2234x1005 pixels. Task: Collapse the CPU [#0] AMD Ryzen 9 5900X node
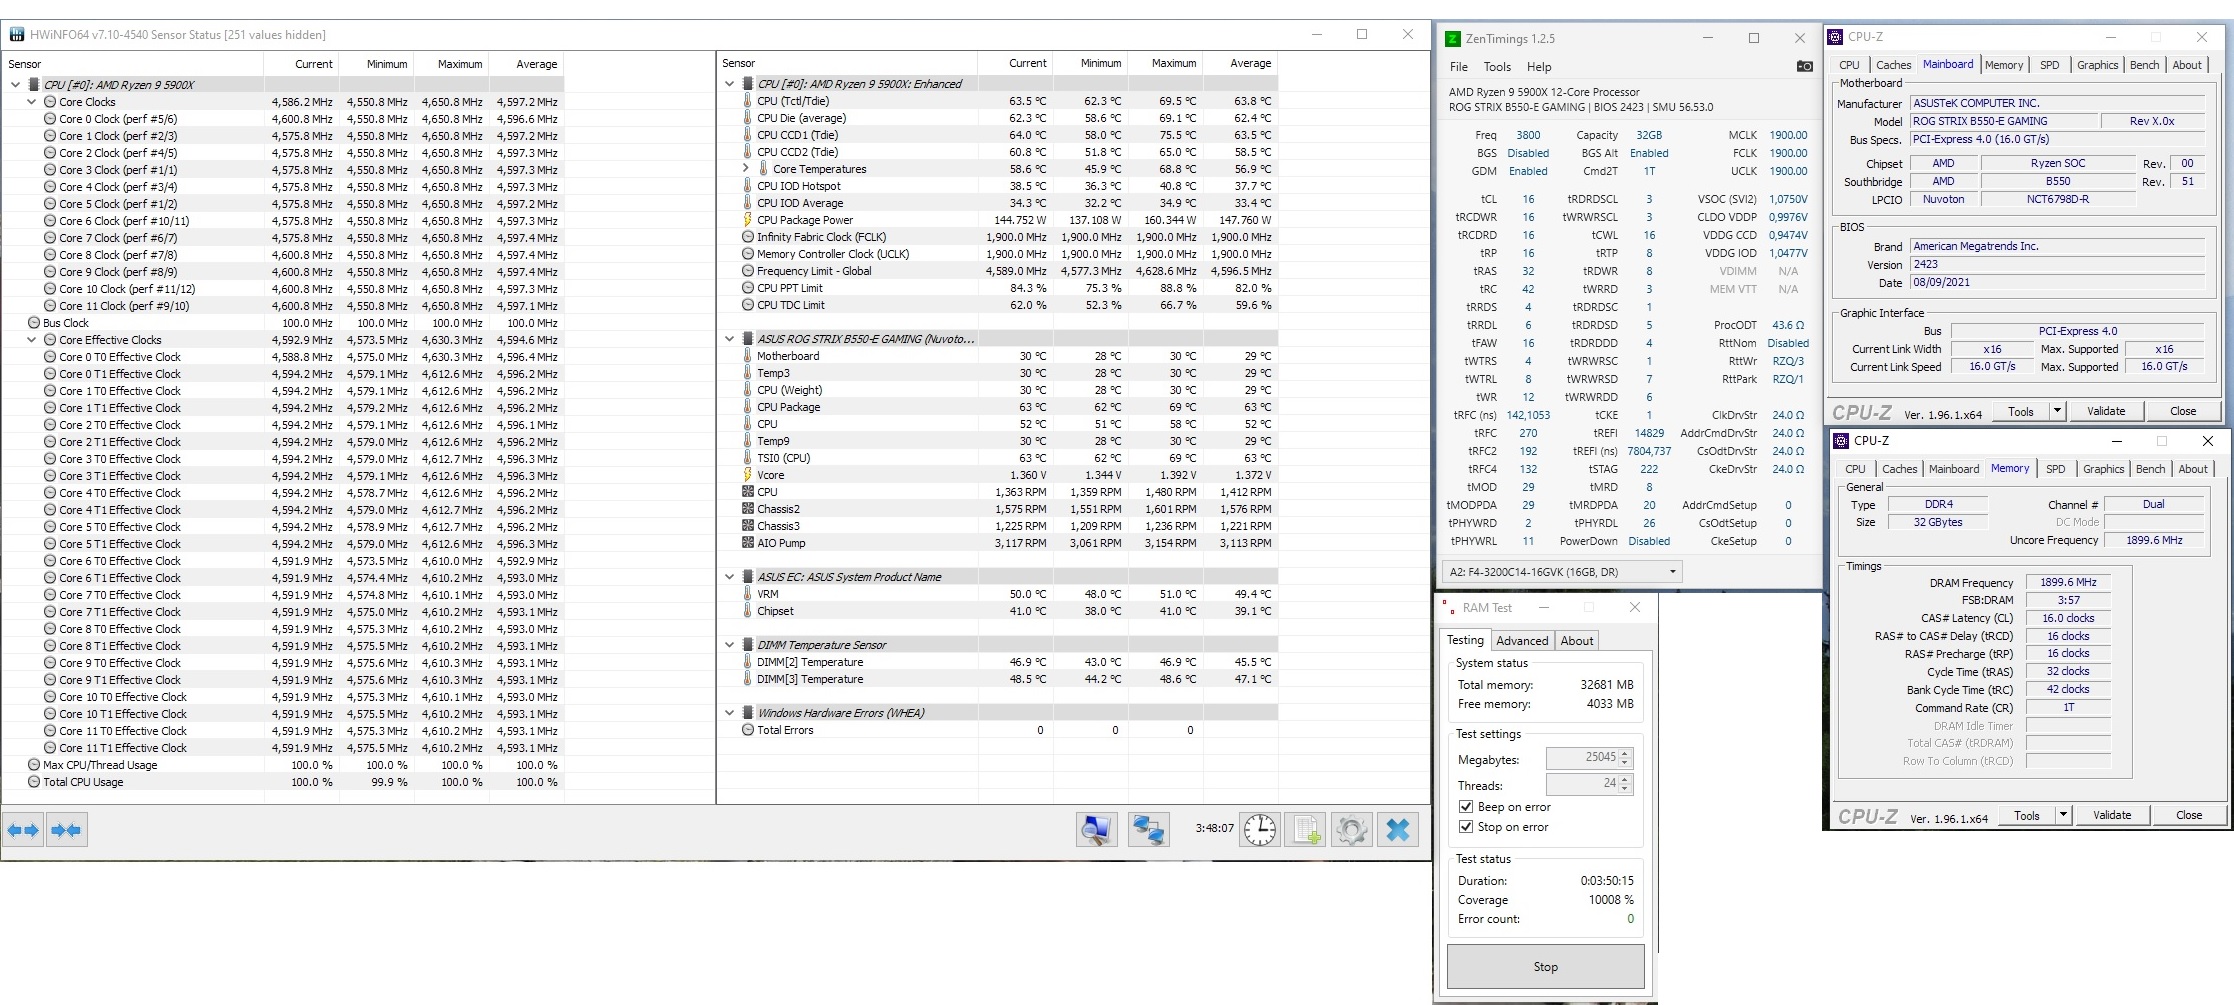[x=15, y=85]
